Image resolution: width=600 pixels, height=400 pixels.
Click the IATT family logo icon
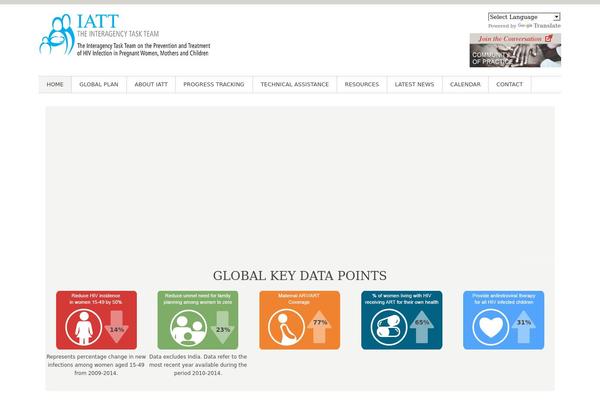coord(57,34)
